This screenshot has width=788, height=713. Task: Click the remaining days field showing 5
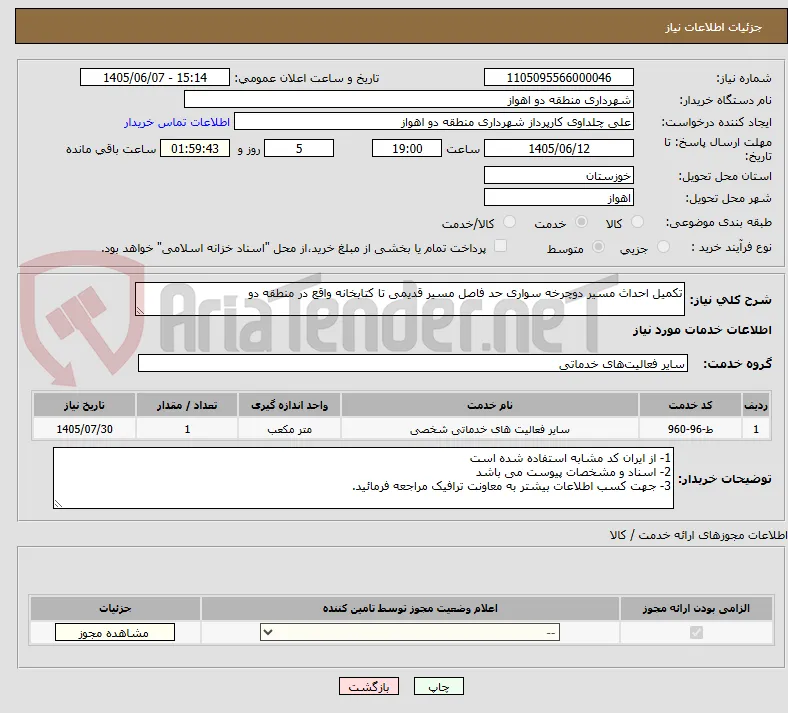click(299, 148)
